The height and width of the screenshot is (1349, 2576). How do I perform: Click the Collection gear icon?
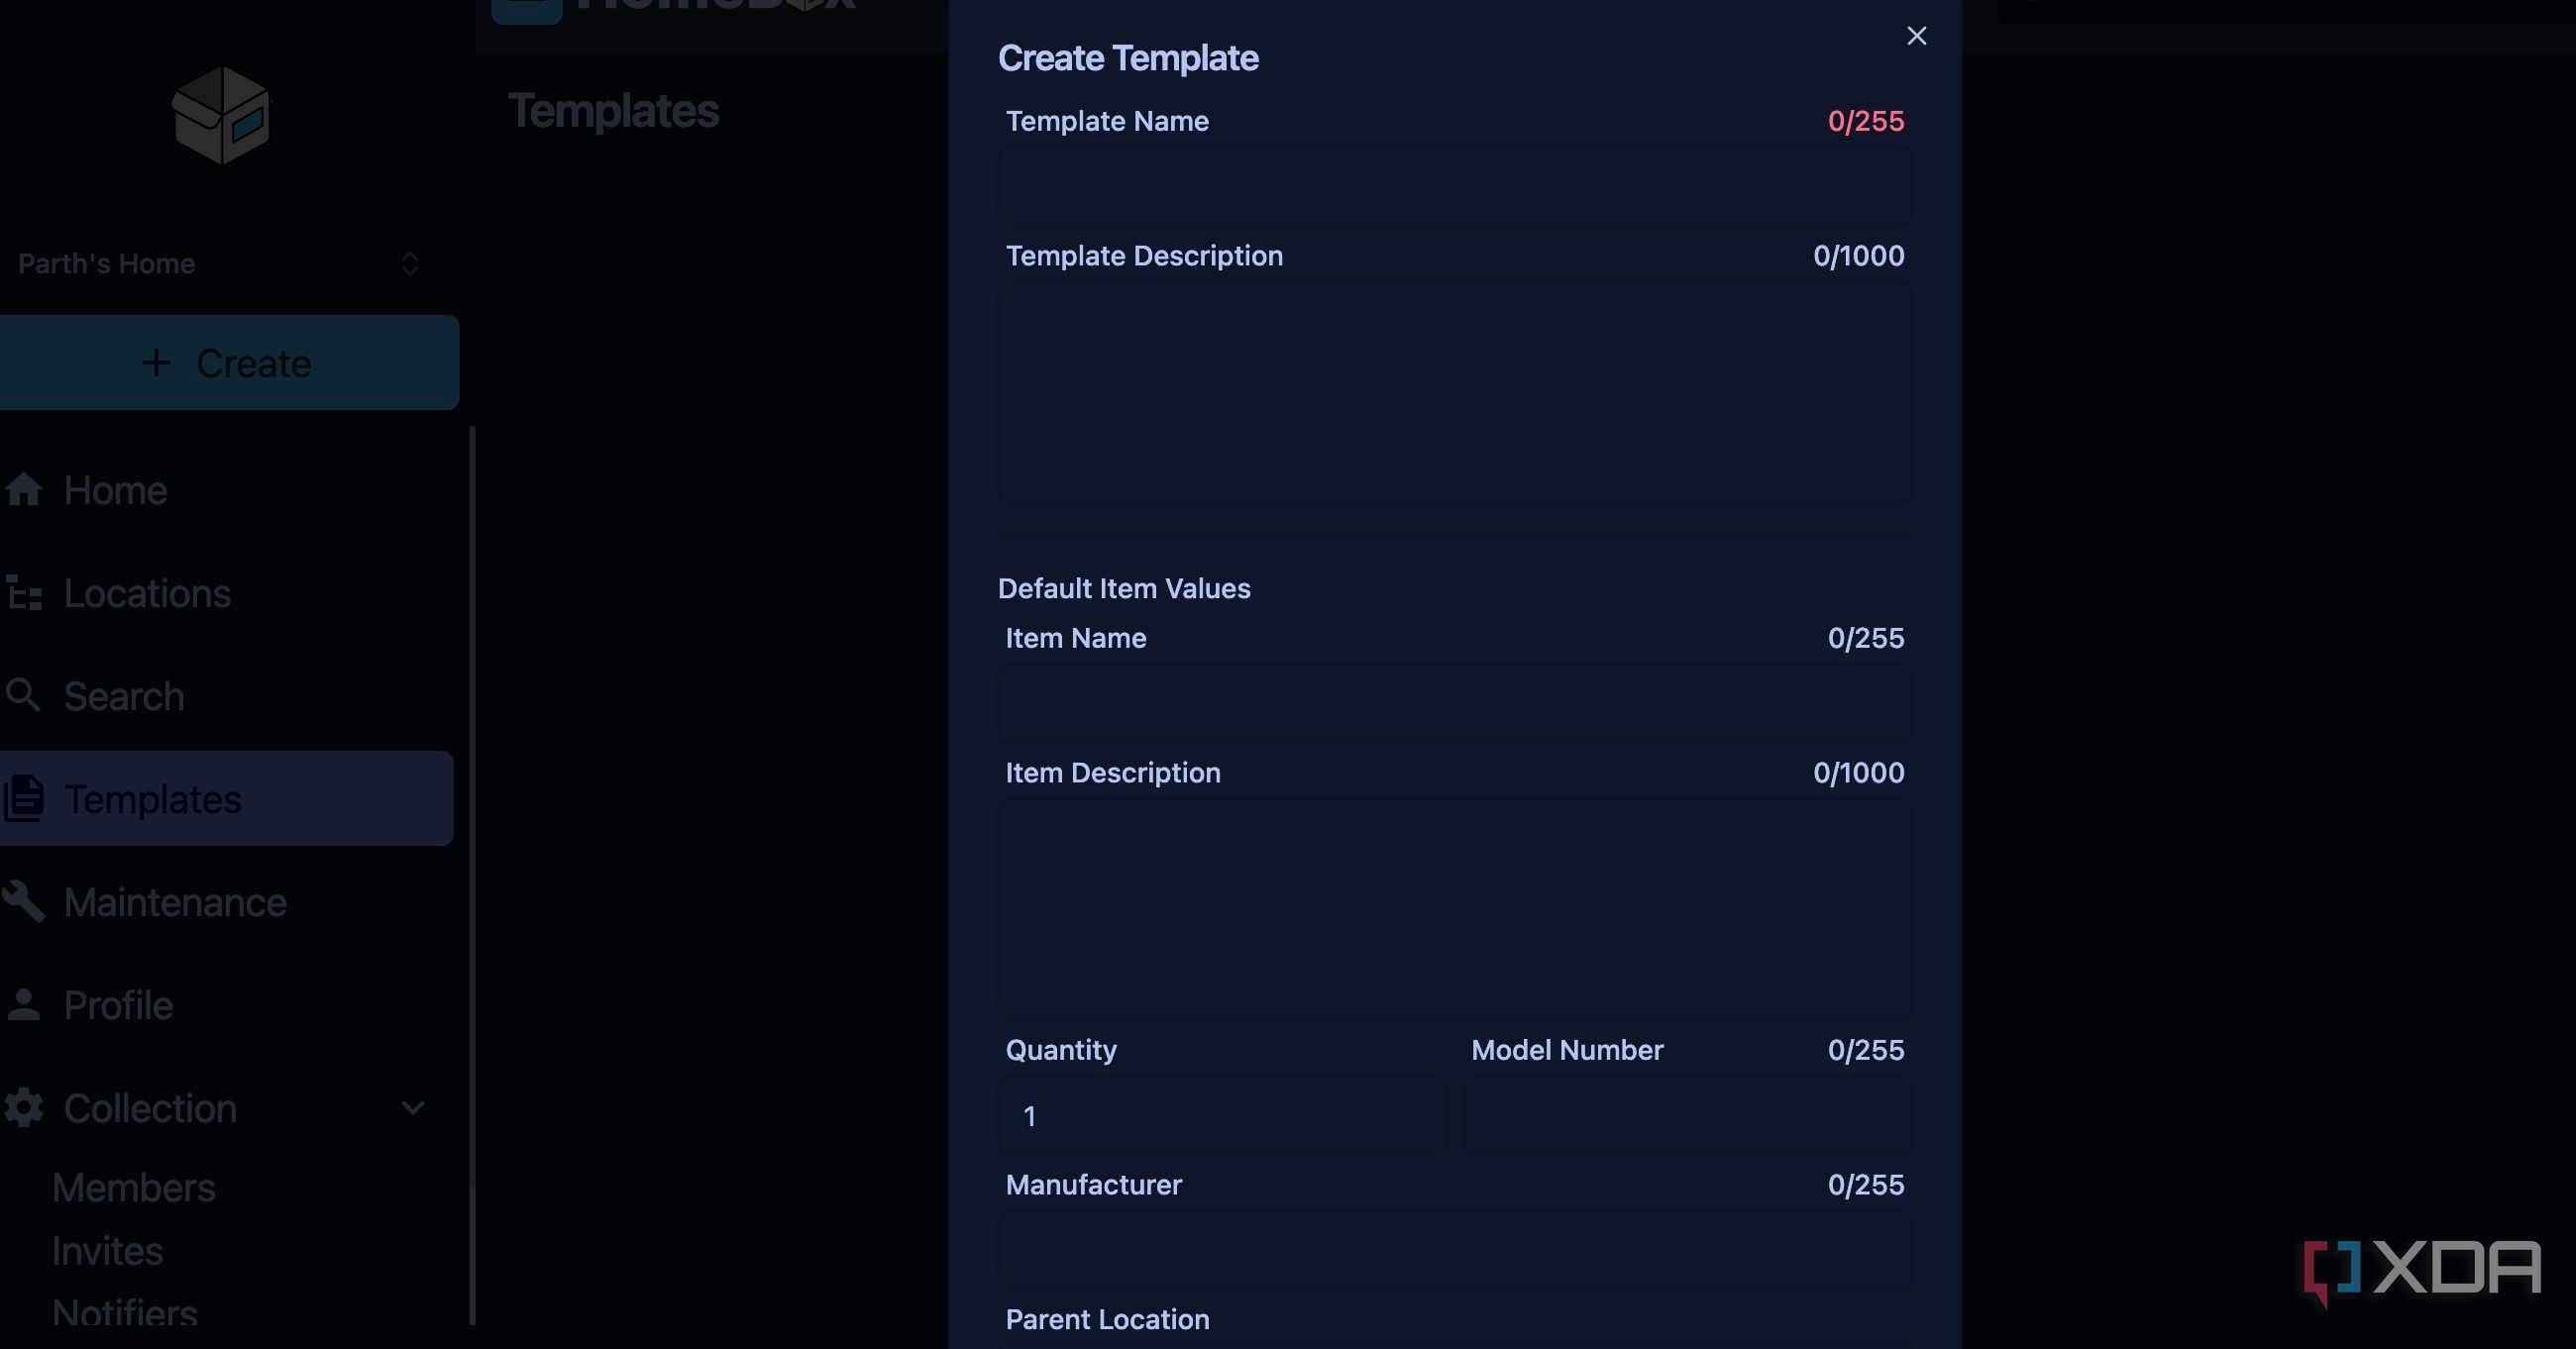click(24, 1108)
